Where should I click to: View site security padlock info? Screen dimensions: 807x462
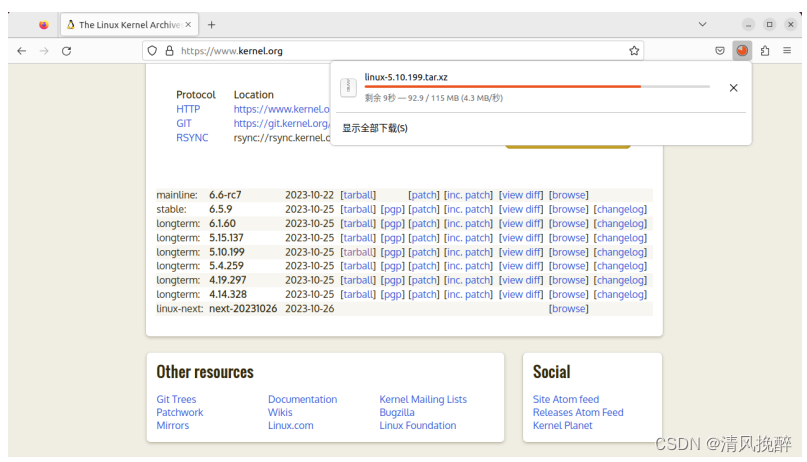[169, 51]
